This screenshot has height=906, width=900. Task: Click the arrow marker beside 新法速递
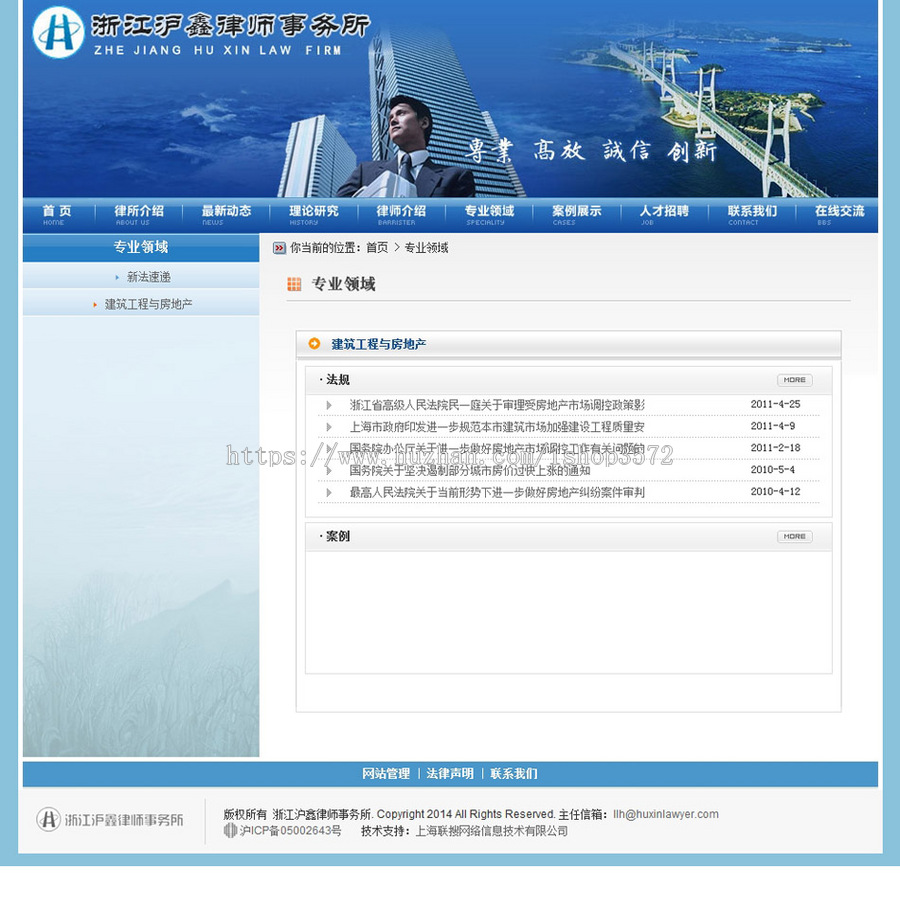tap(117, 277)
